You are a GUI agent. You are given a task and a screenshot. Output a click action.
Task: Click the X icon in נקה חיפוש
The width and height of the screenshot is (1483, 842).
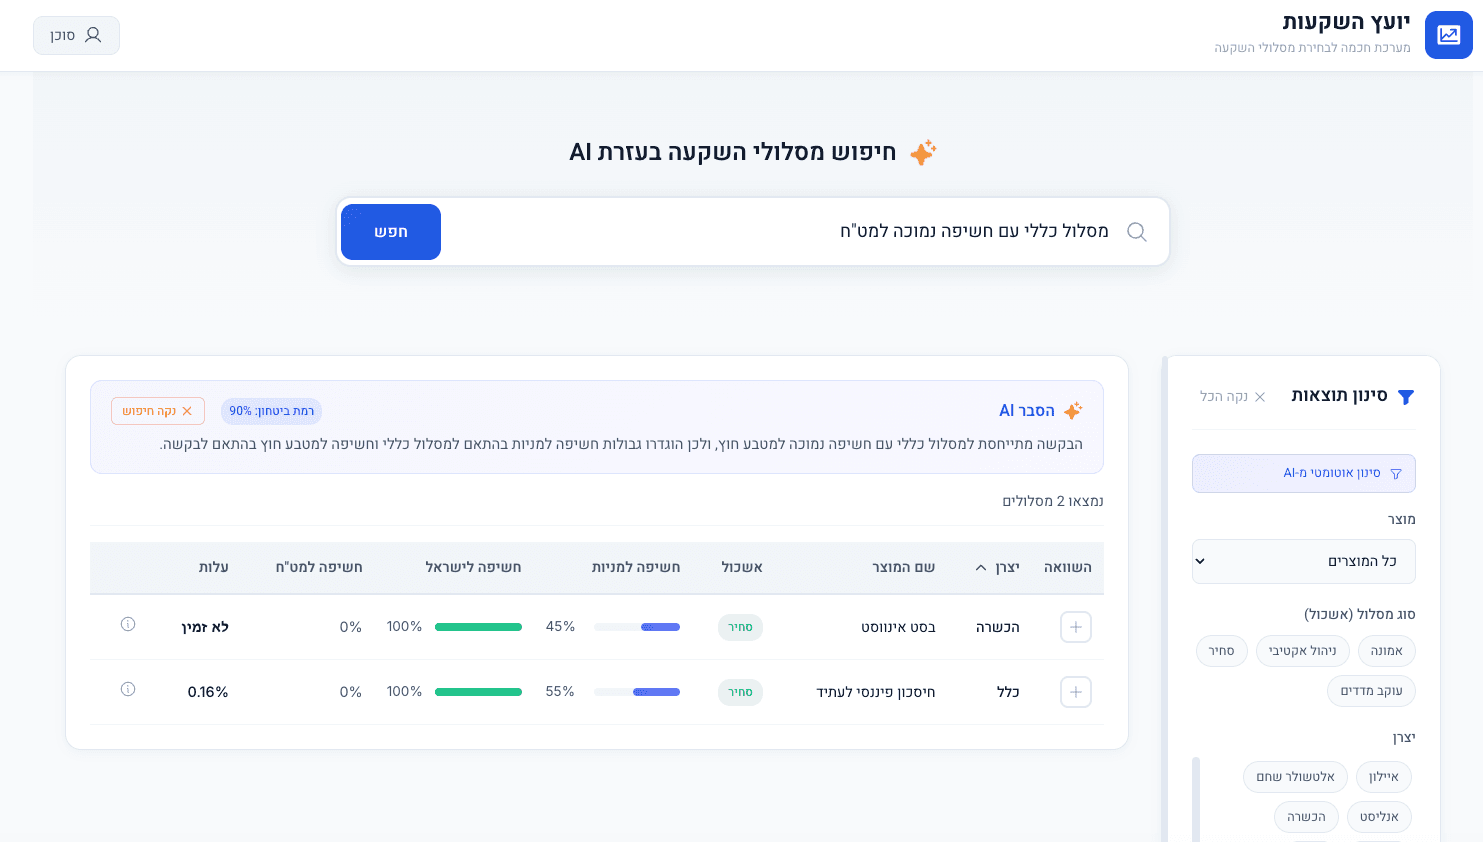187,411
